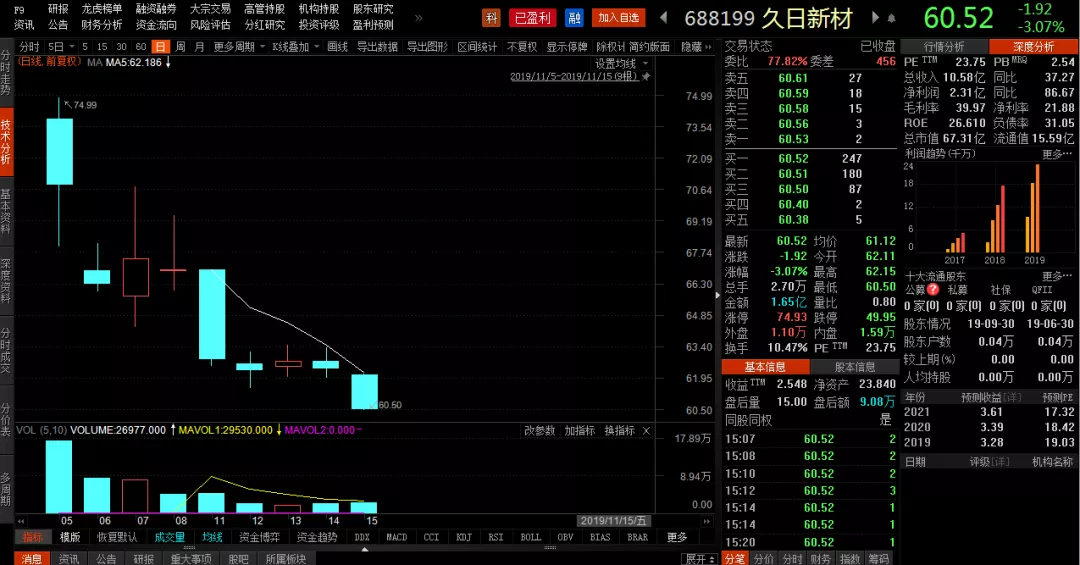Select the MACD indicator

pos(397,537)
